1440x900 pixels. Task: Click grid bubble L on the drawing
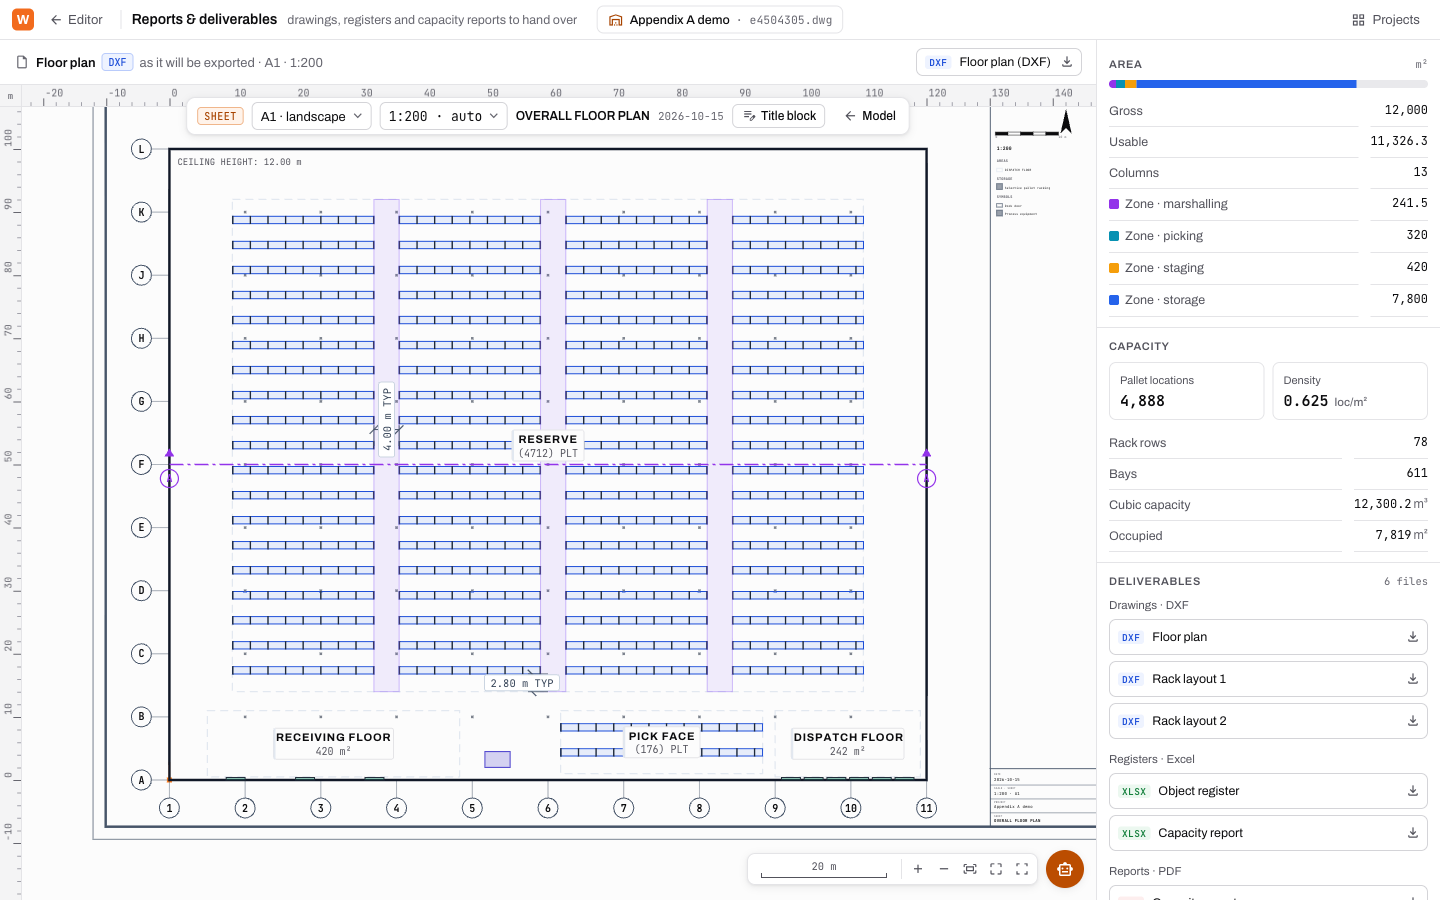tap(141, 149)
